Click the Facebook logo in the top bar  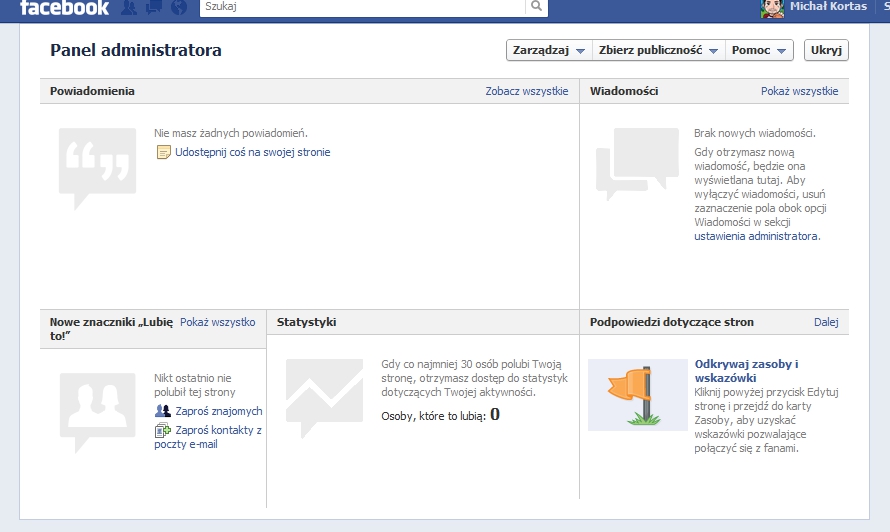tap(64, 8)
